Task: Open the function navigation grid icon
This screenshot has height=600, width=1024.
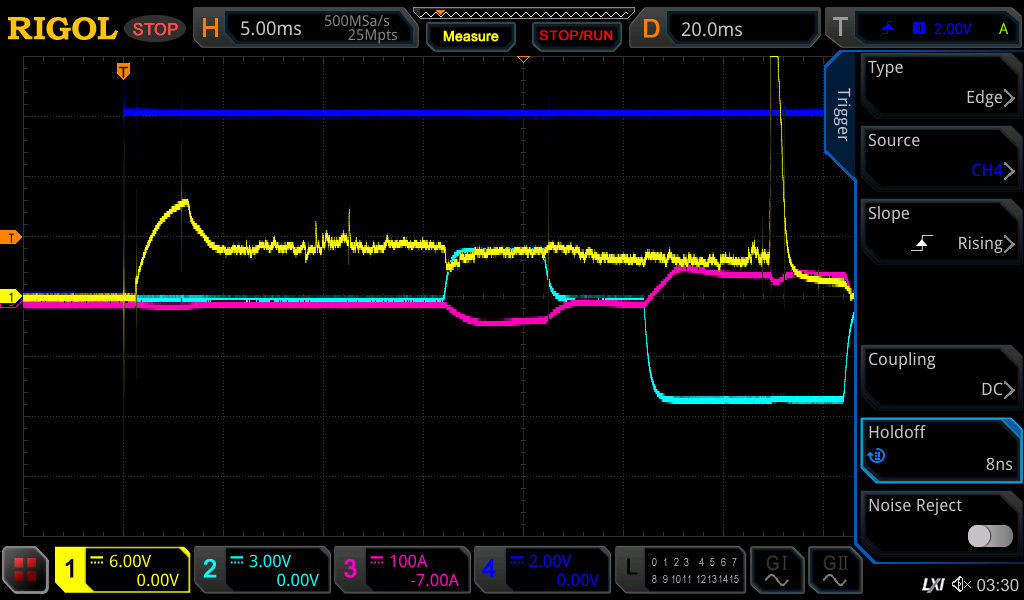Action: (x=26, y=570)
